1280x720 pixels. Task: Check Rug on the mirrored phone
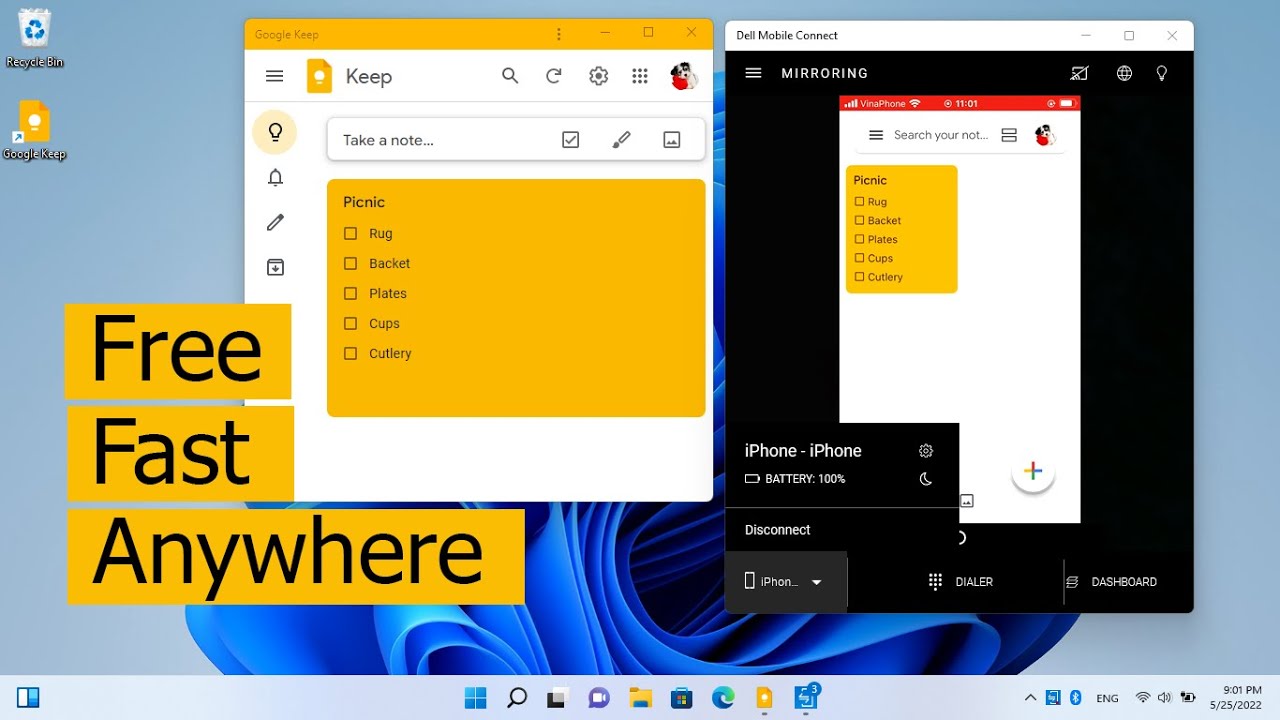tap(859, 202)
